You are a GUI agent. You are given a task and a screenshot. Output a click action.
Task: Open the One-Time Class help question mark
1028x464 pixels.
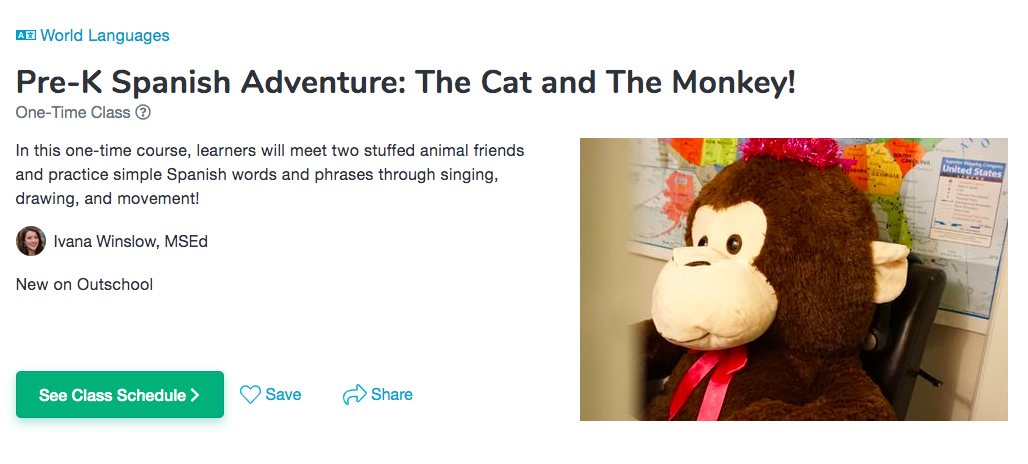click(143, 112)
